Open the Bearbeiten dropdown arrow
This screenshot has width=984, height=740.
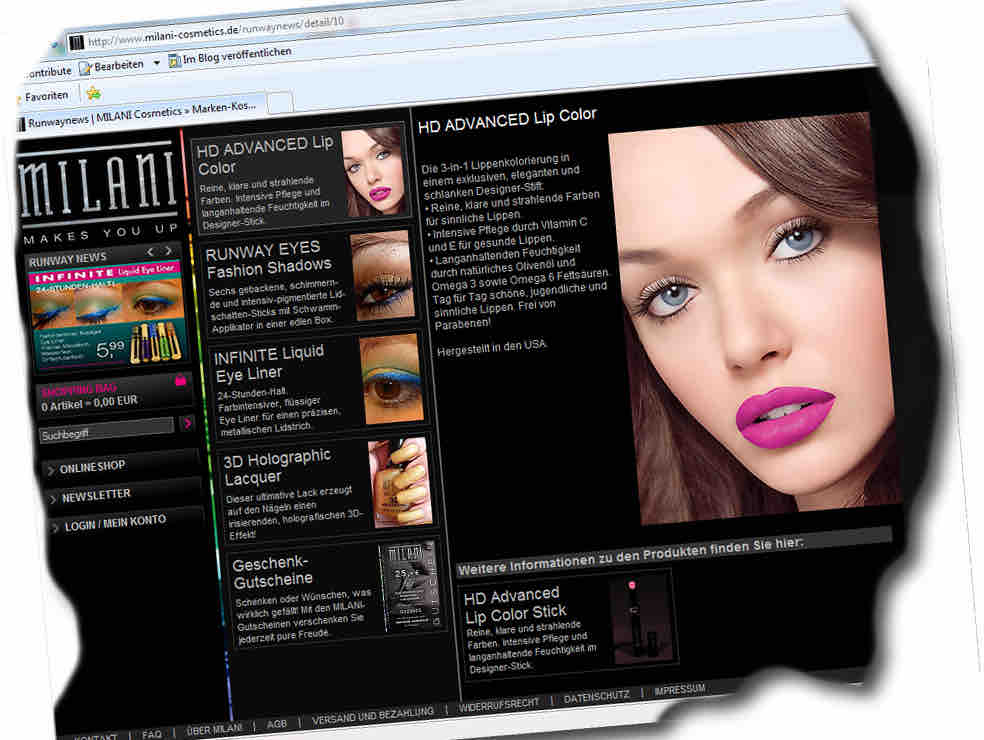click(x=157, y=63)
